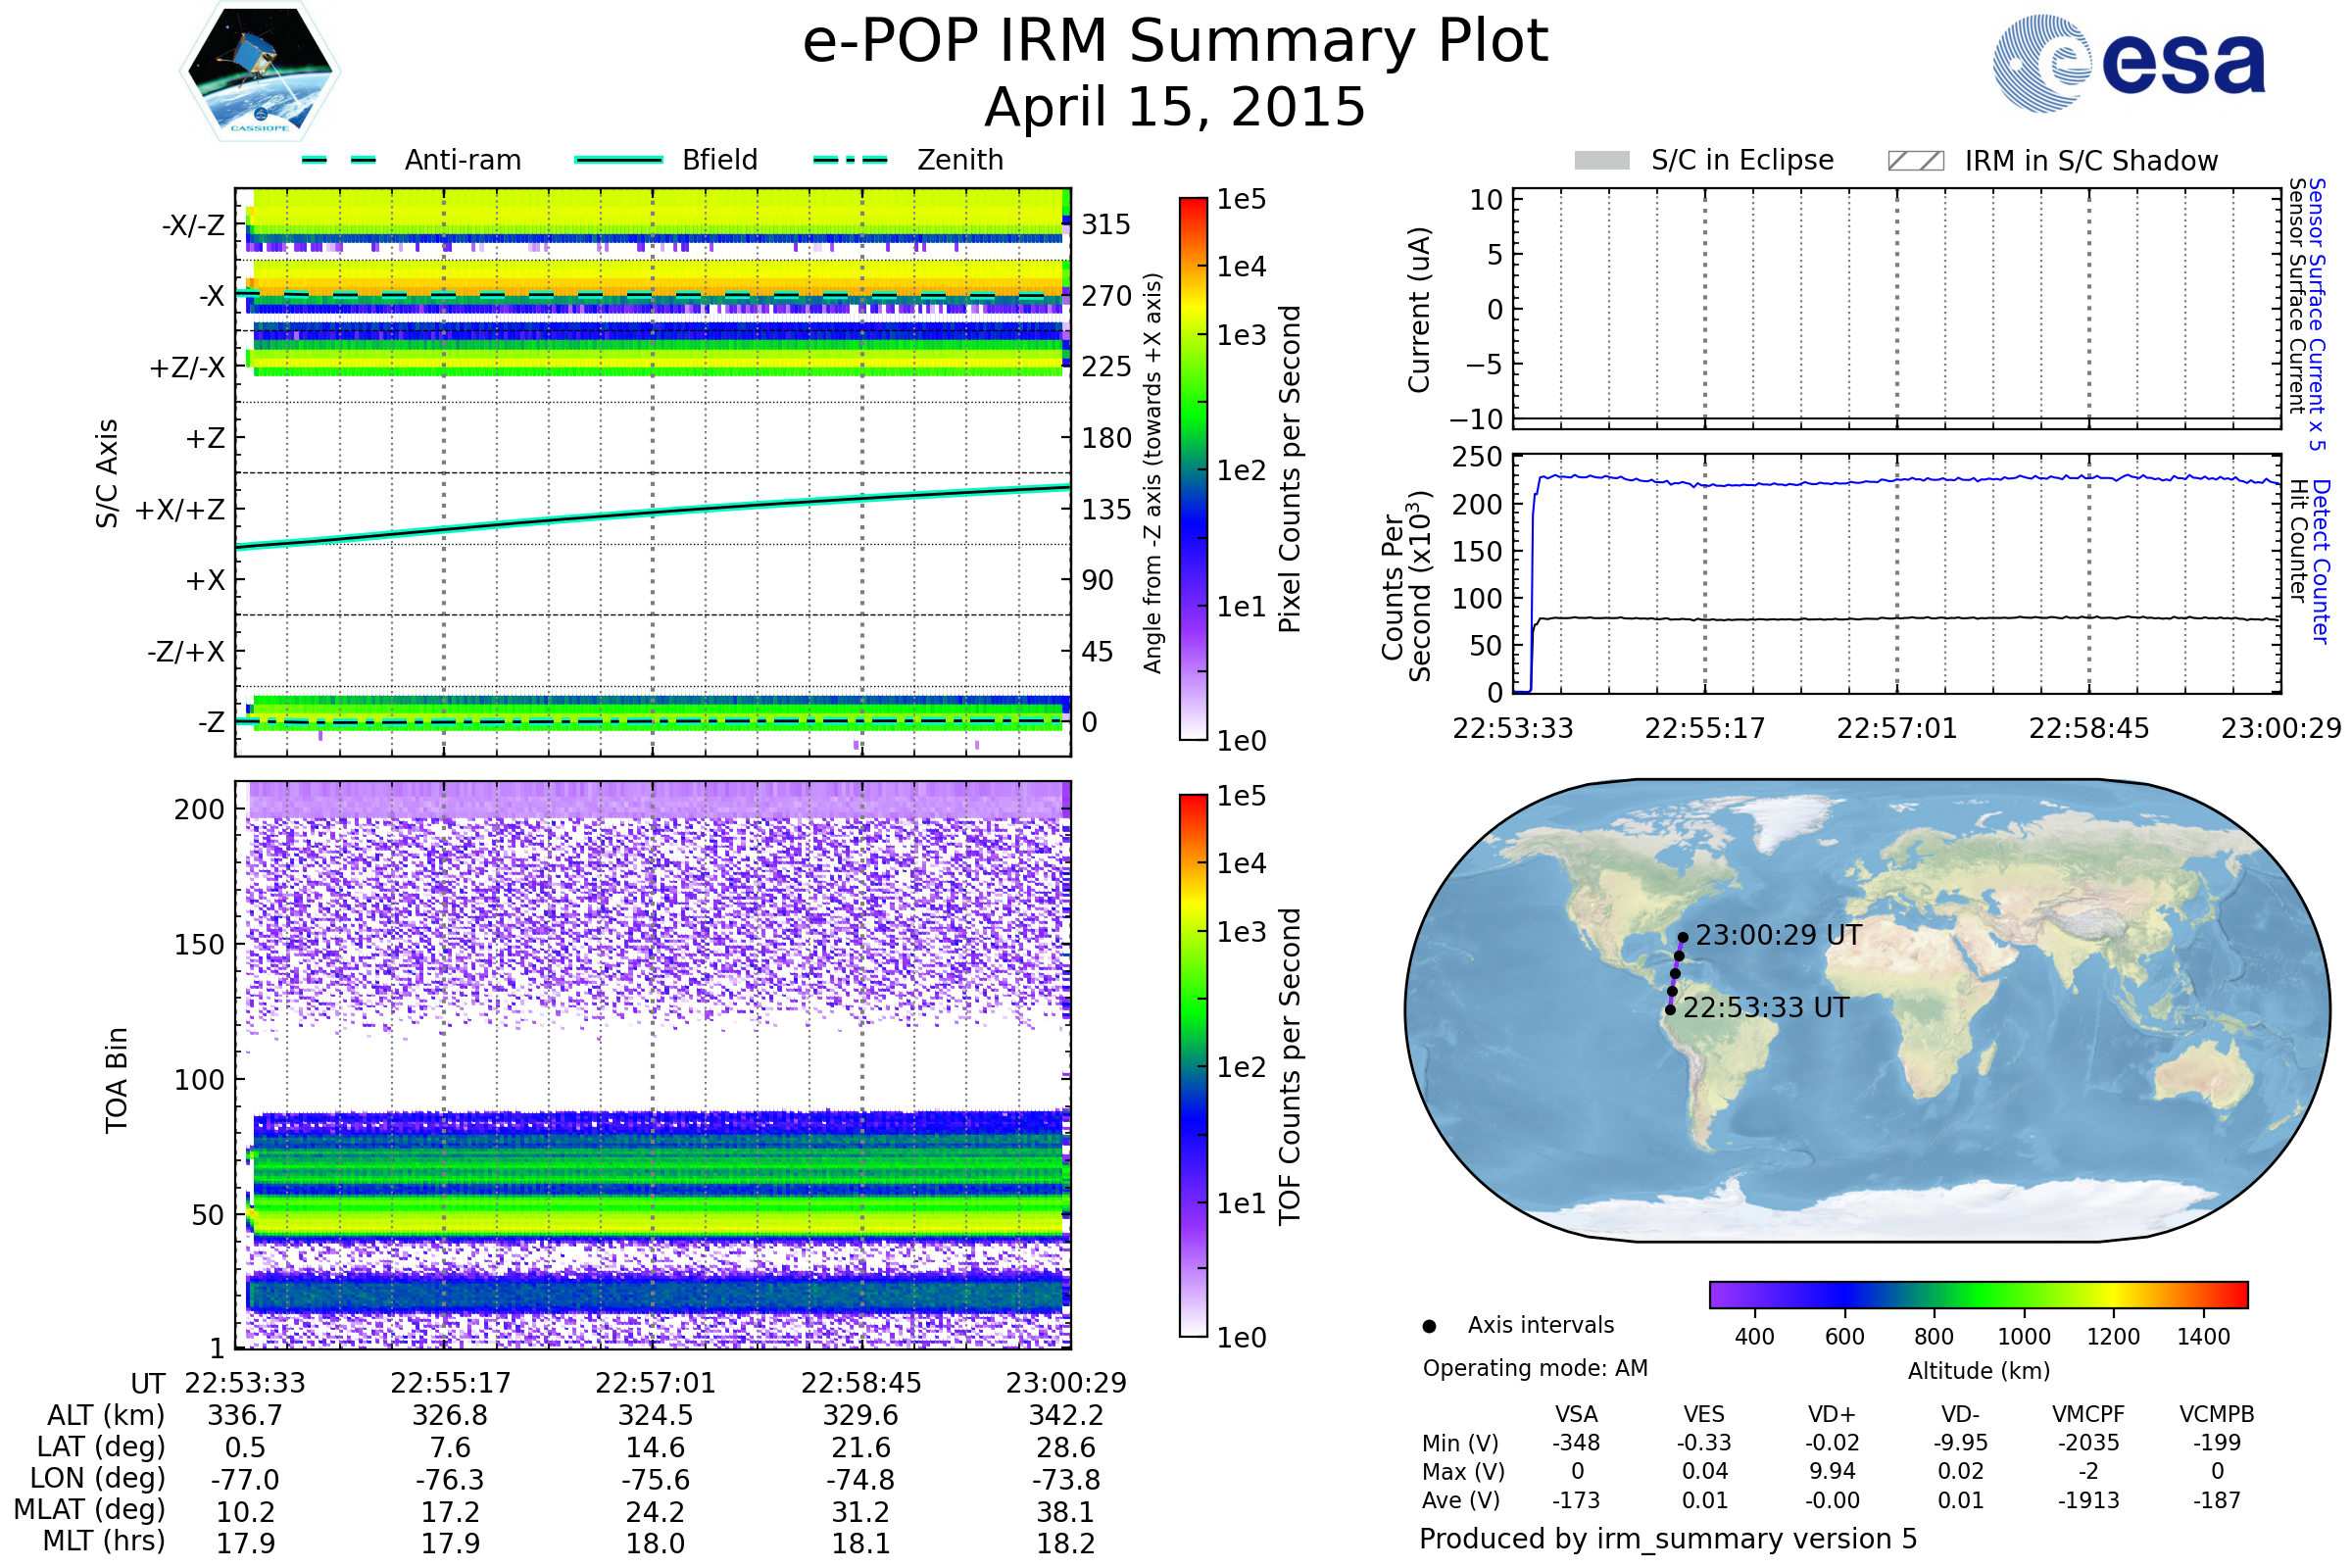Click the S/C in Eclipse gray legend patch
Viewport: 2352px width, 1568px height.
1602,161
